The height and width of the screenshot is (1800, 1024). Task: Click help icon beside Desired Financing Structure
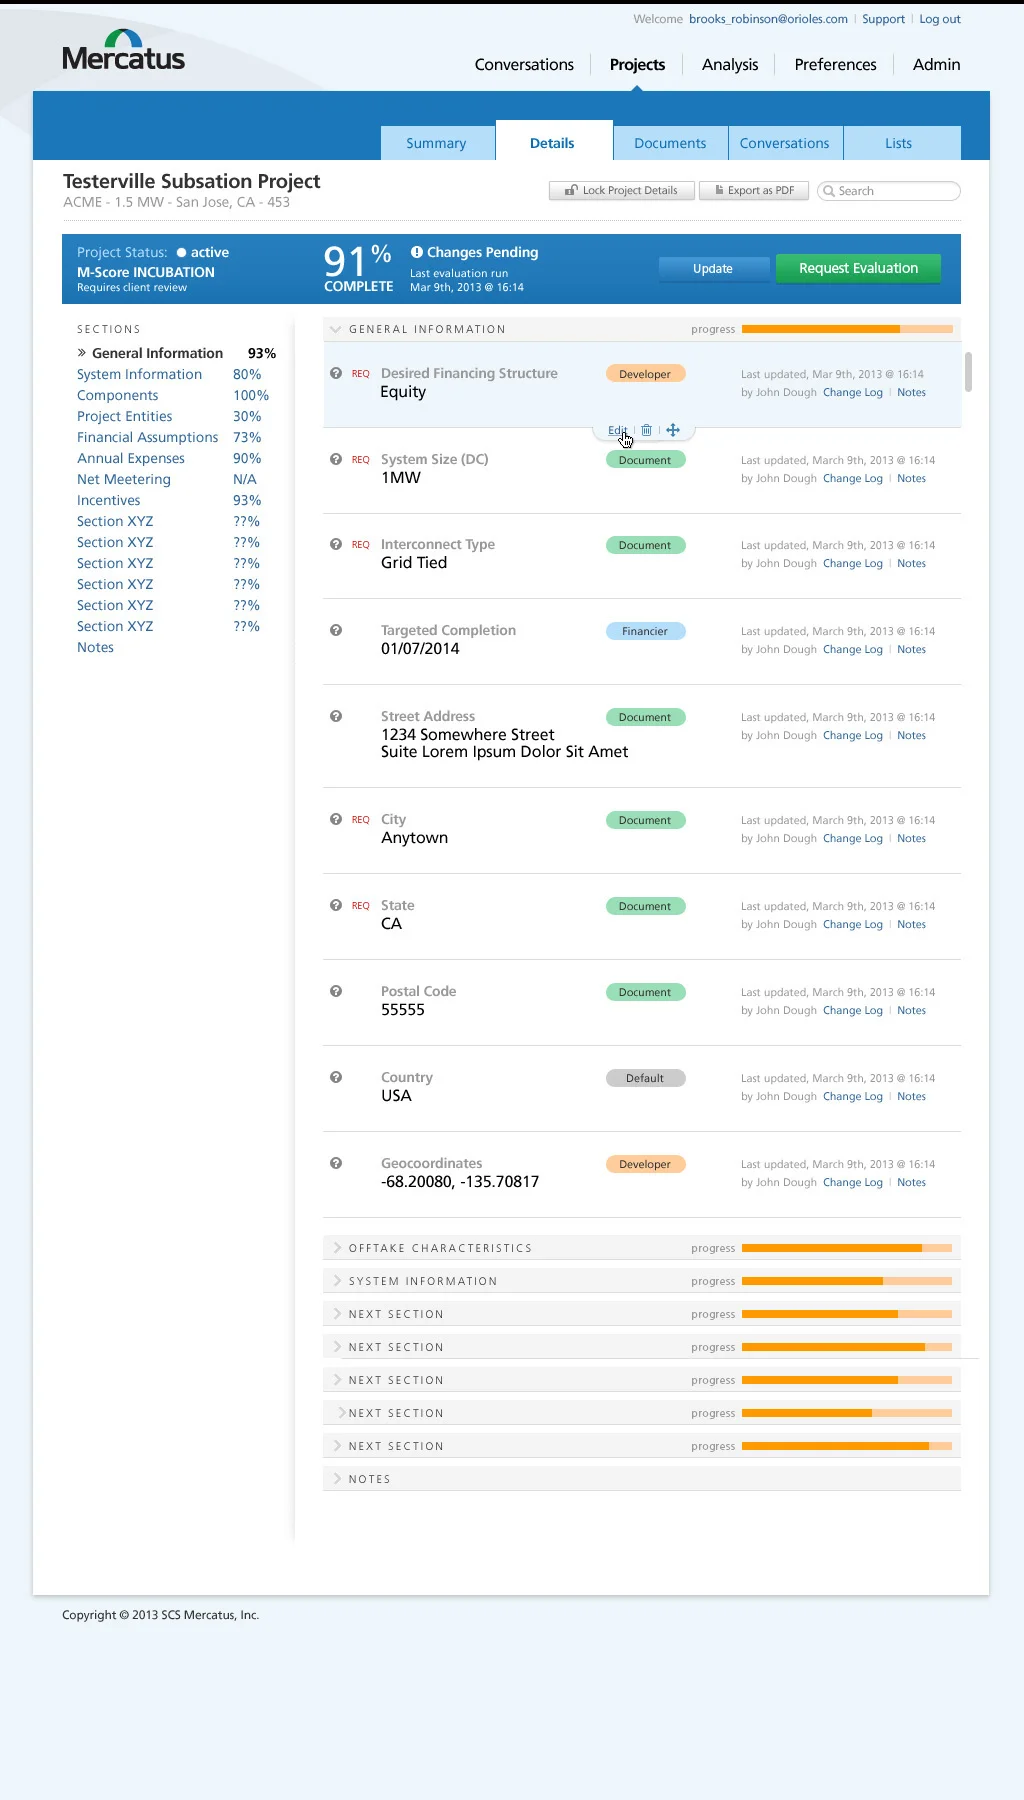click(x=336, y=373)
